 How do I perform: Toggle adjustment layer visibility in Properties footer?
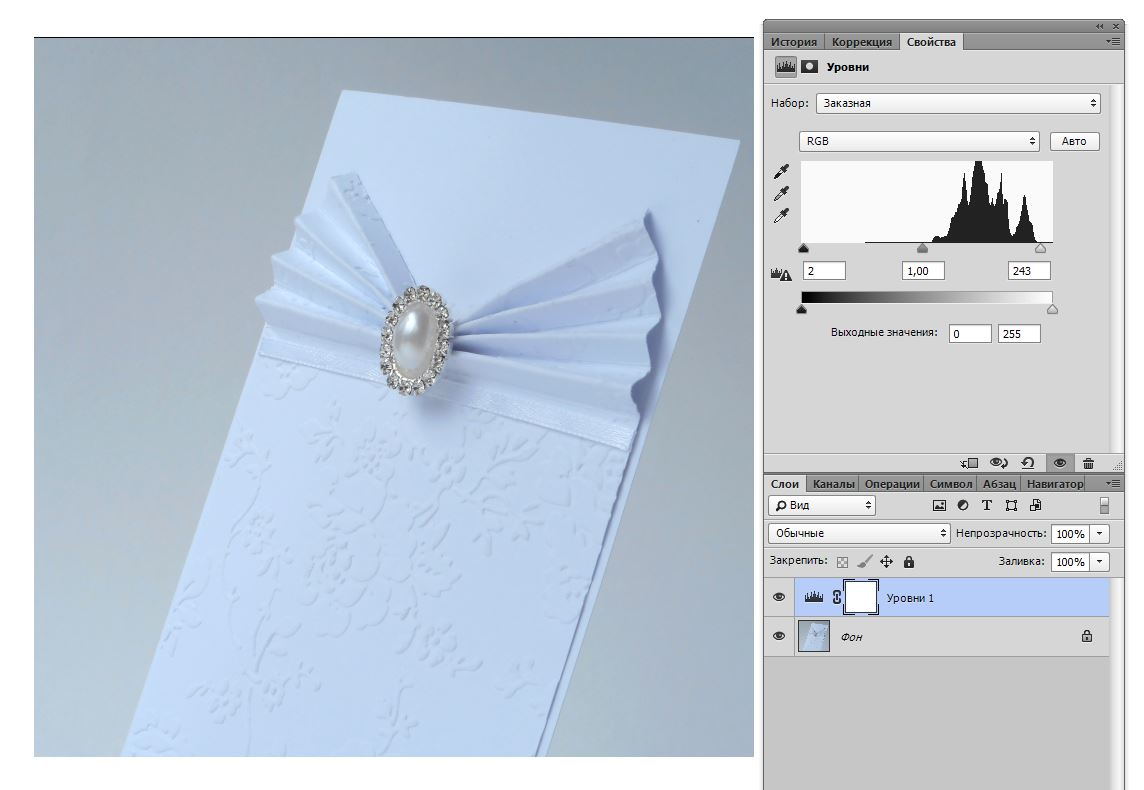[1060, 463]
